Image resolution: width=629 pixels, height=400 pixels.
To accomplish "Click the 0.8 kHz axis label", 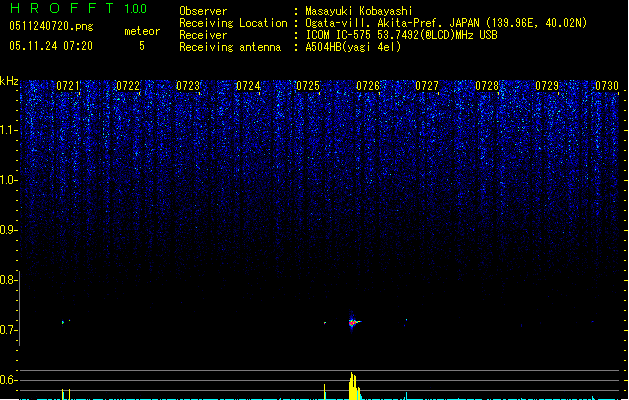I will [x=8, y=280].
